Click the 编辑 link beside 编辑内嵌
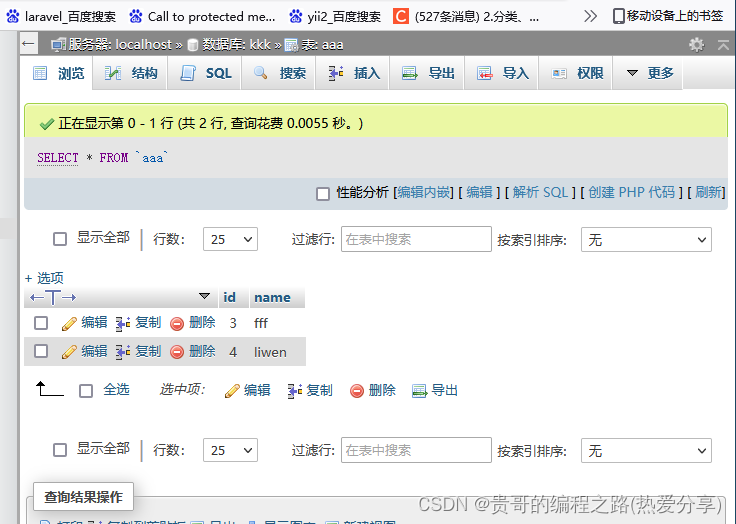The width and height of the screenshot is (736, 524). coord(479,193)
